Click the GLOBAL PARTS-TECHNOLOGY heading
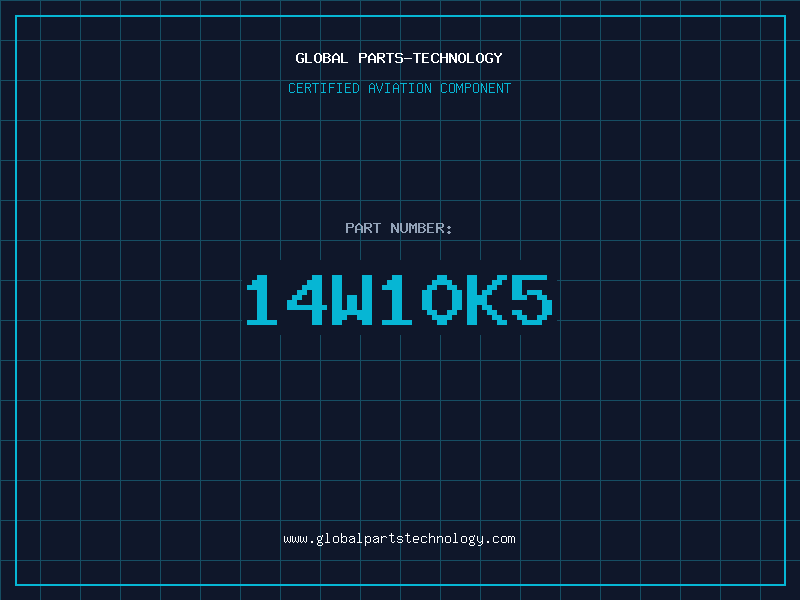The height and width of the screenshot is (600, 800). [x=399, y=58]
